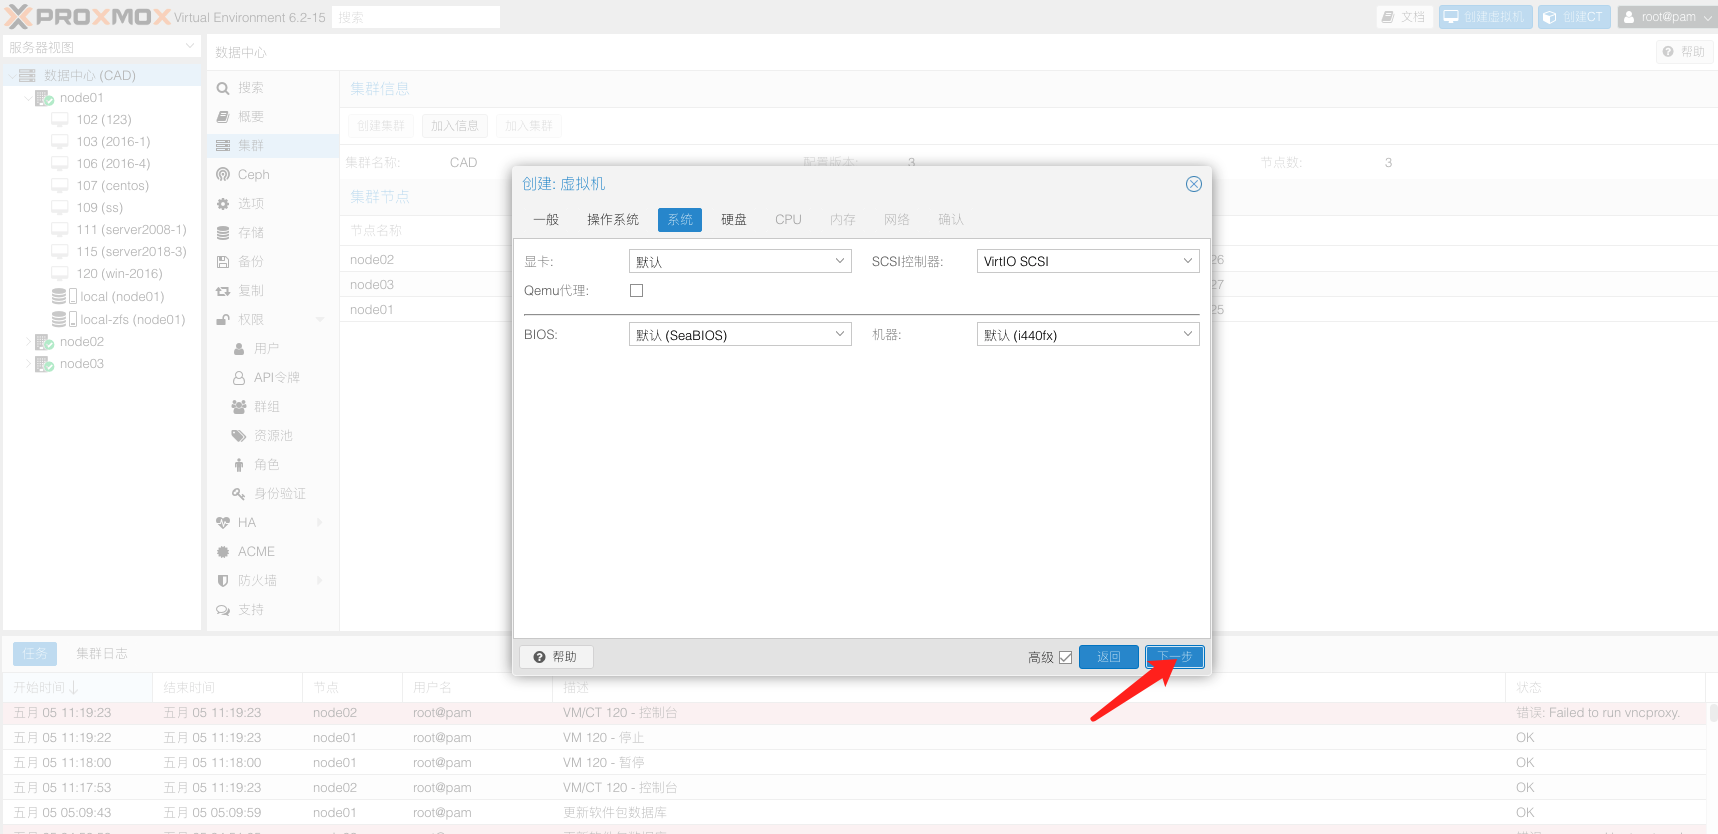The image size is (1718, 834).
Task: Close the Create VM dialog
Action: click(x=1193, y=184)
